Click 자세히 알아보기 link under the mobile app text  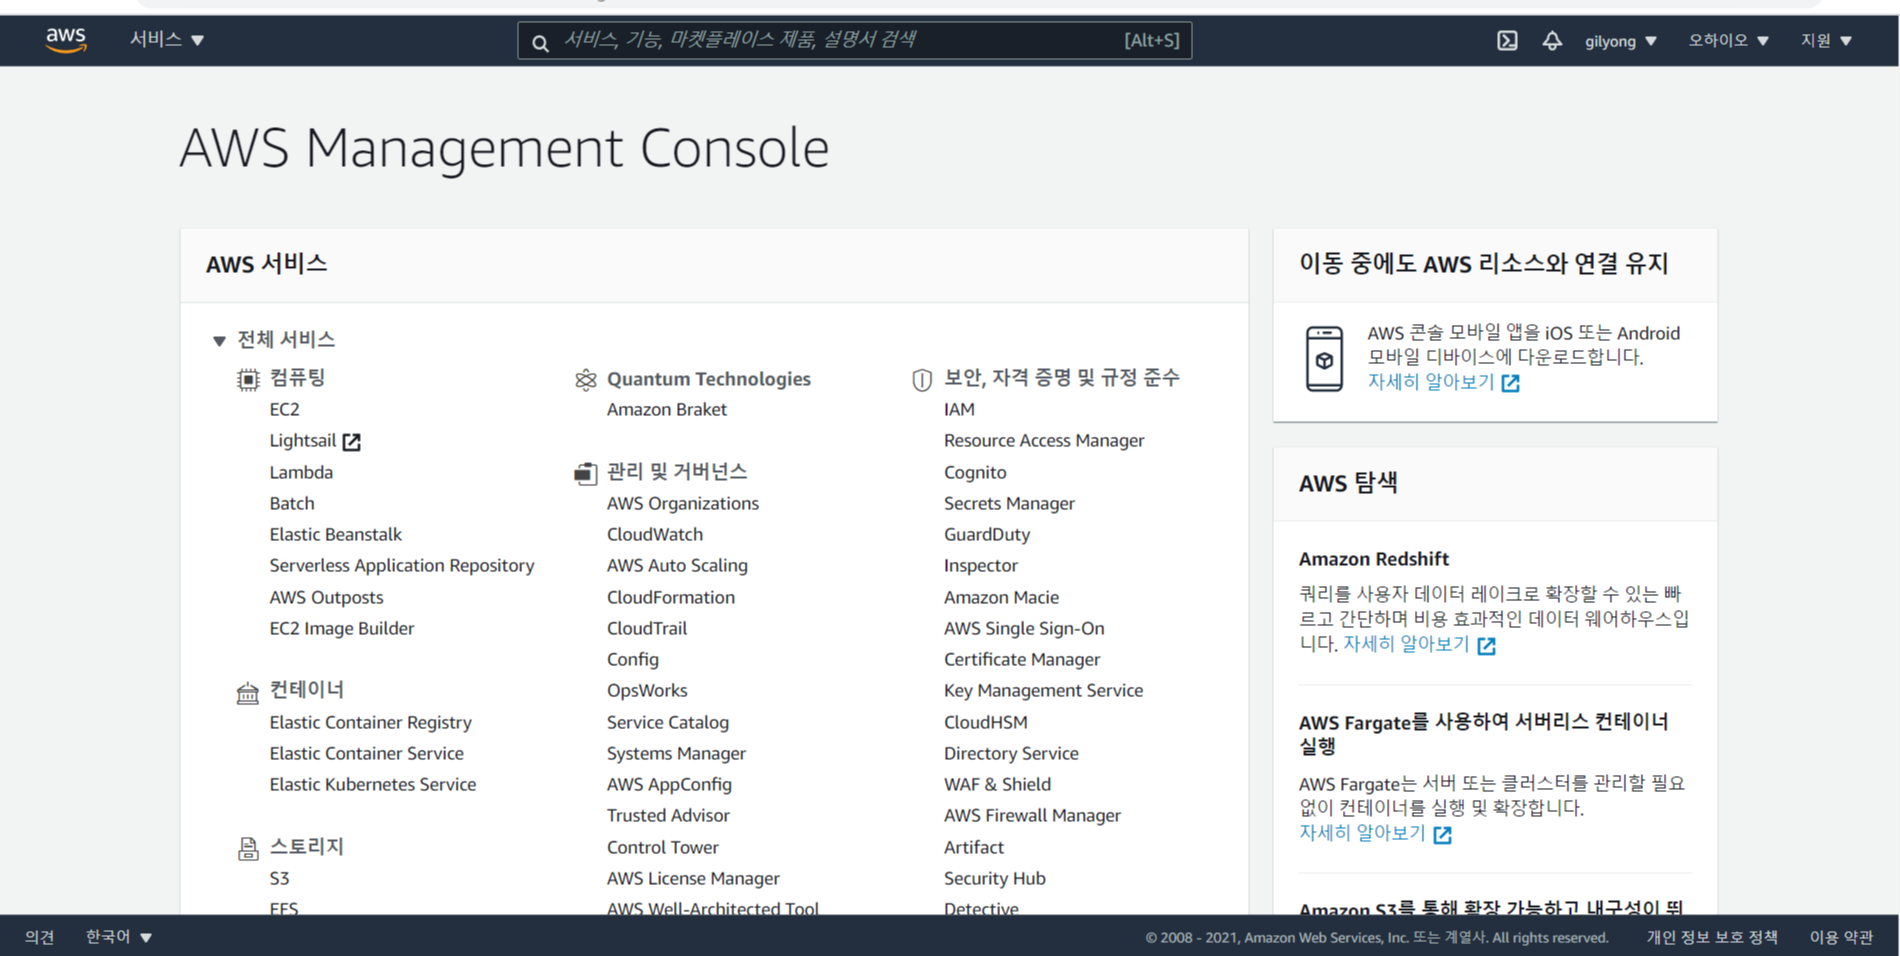(1431, 382)
